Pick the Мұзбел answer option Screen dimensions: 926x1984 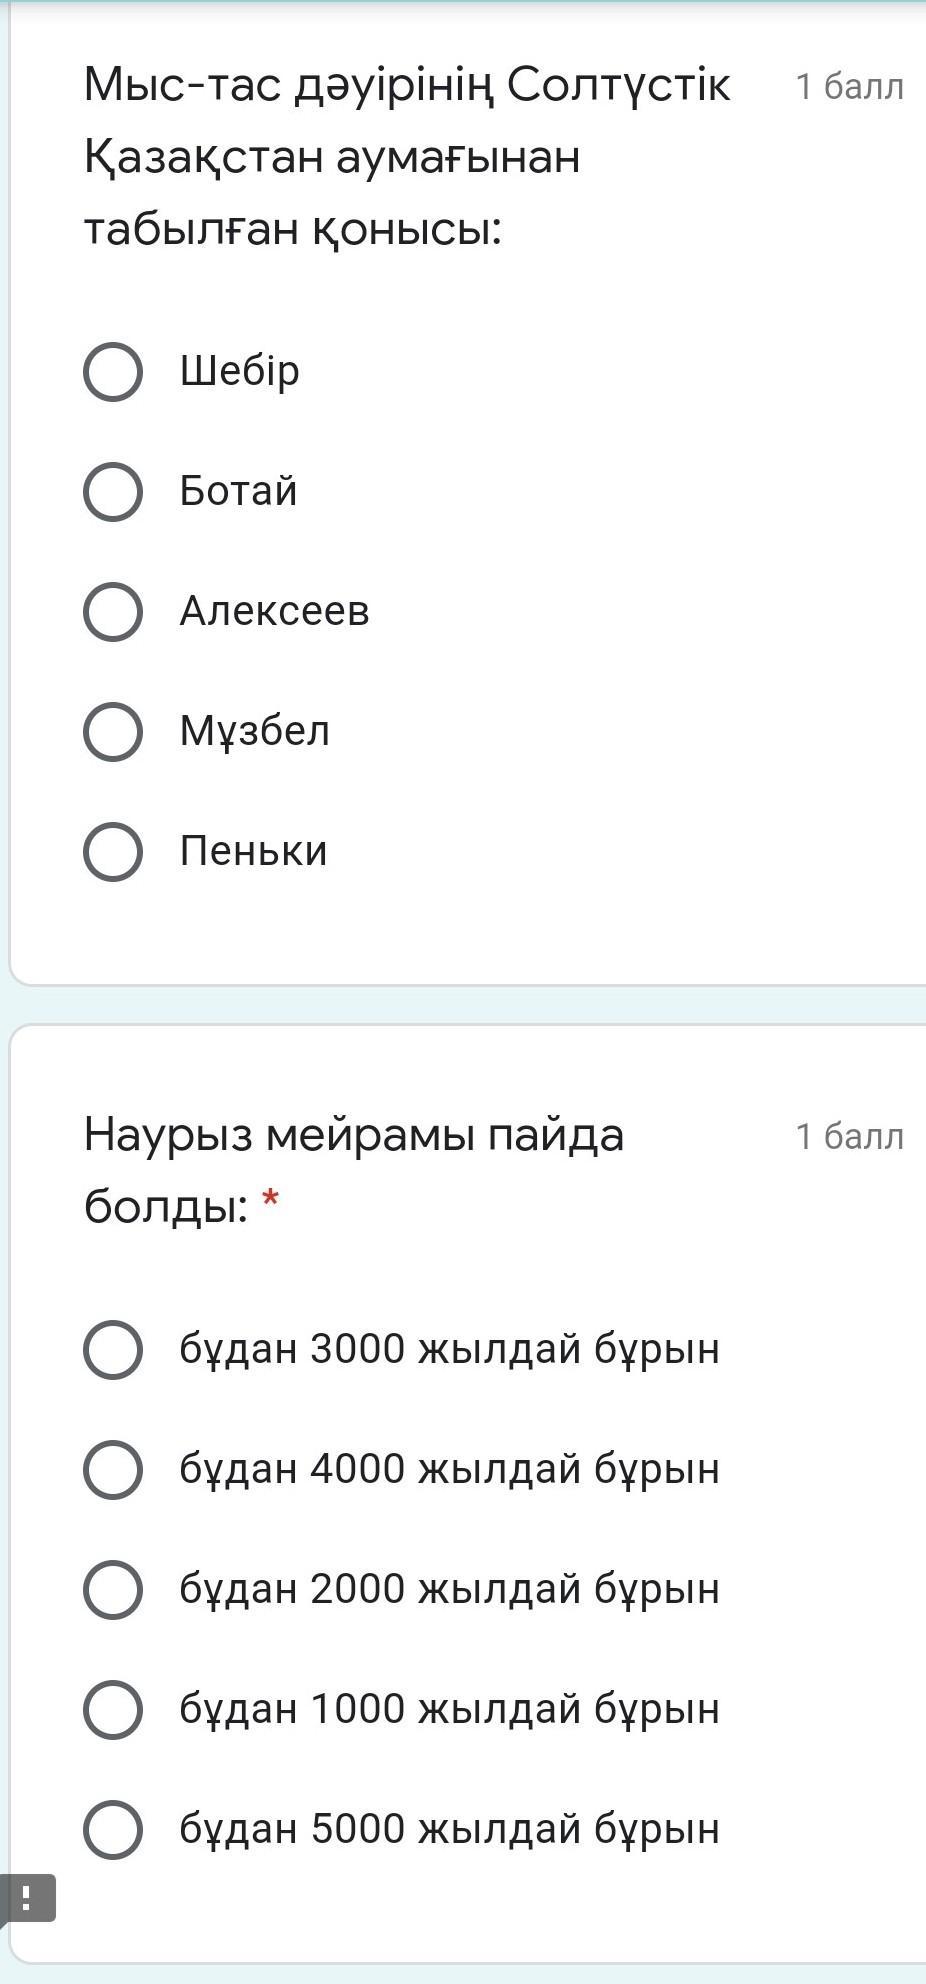click(x=112, y=732)
